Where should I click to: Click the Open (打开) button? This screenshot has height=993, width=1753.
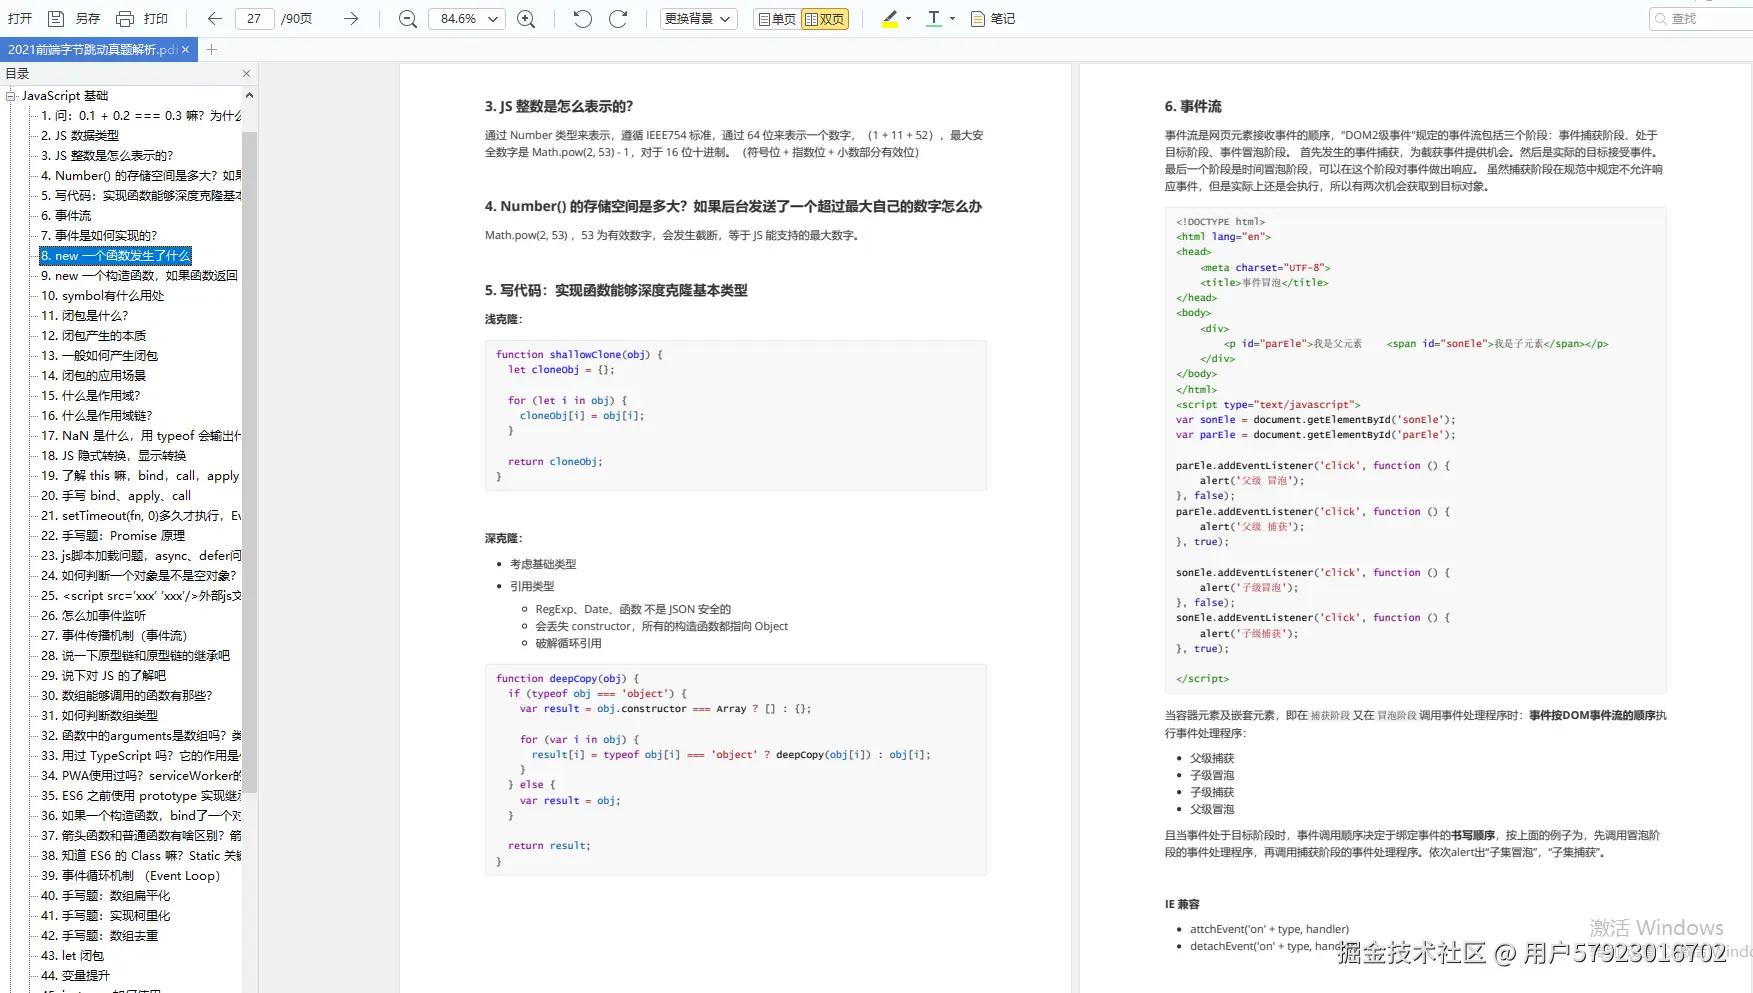20,18
